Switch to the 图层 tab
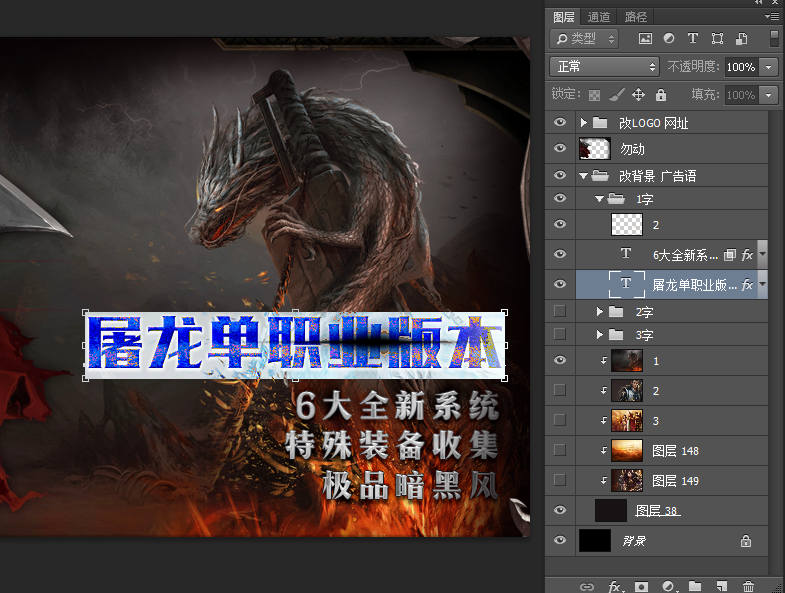Viewport: 785px width, 593px height. 563,17
